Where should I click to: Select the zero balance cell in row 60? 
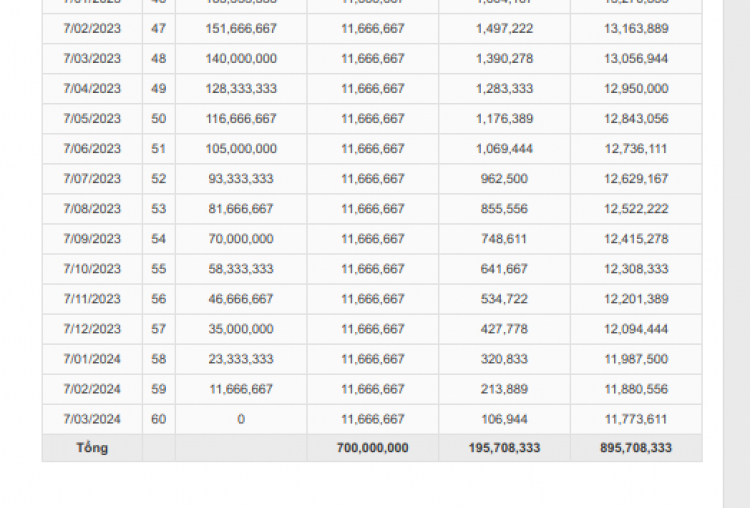point(241,420)
